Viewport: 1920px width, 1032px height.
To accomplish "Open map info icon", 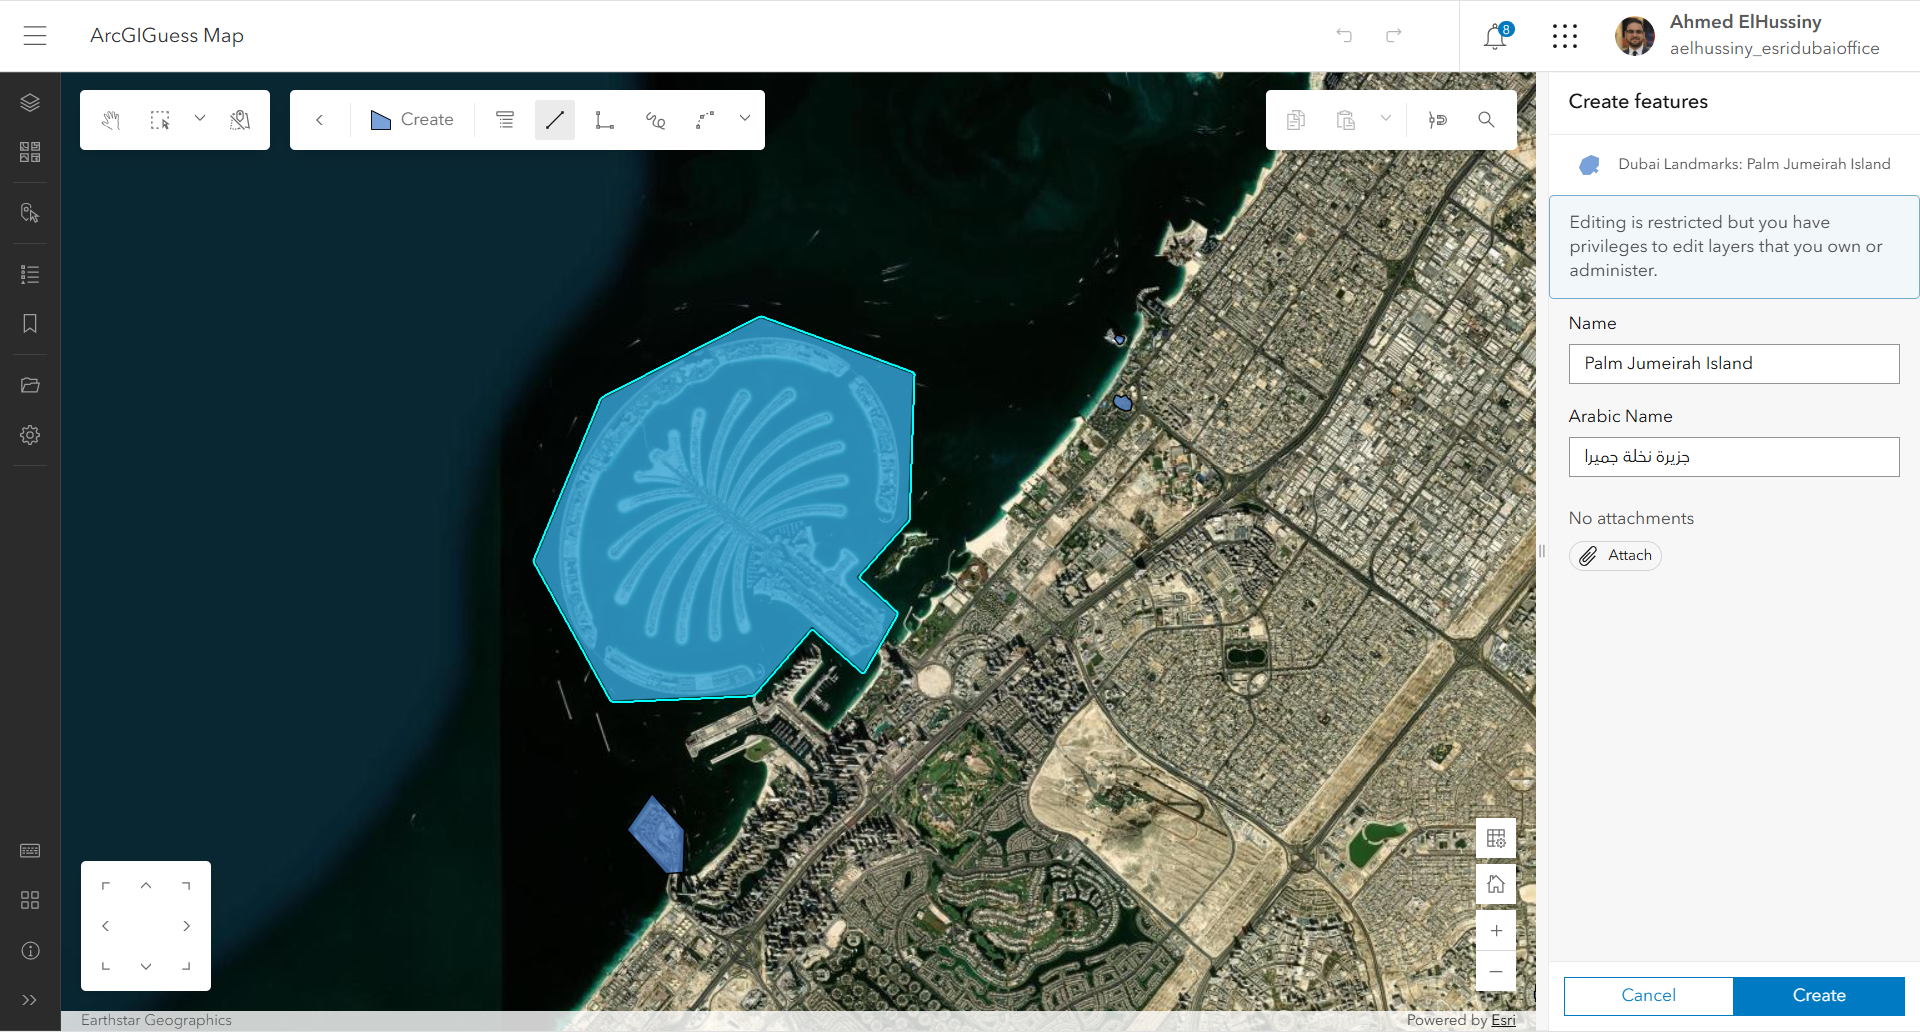I will (x=30, y=950).
